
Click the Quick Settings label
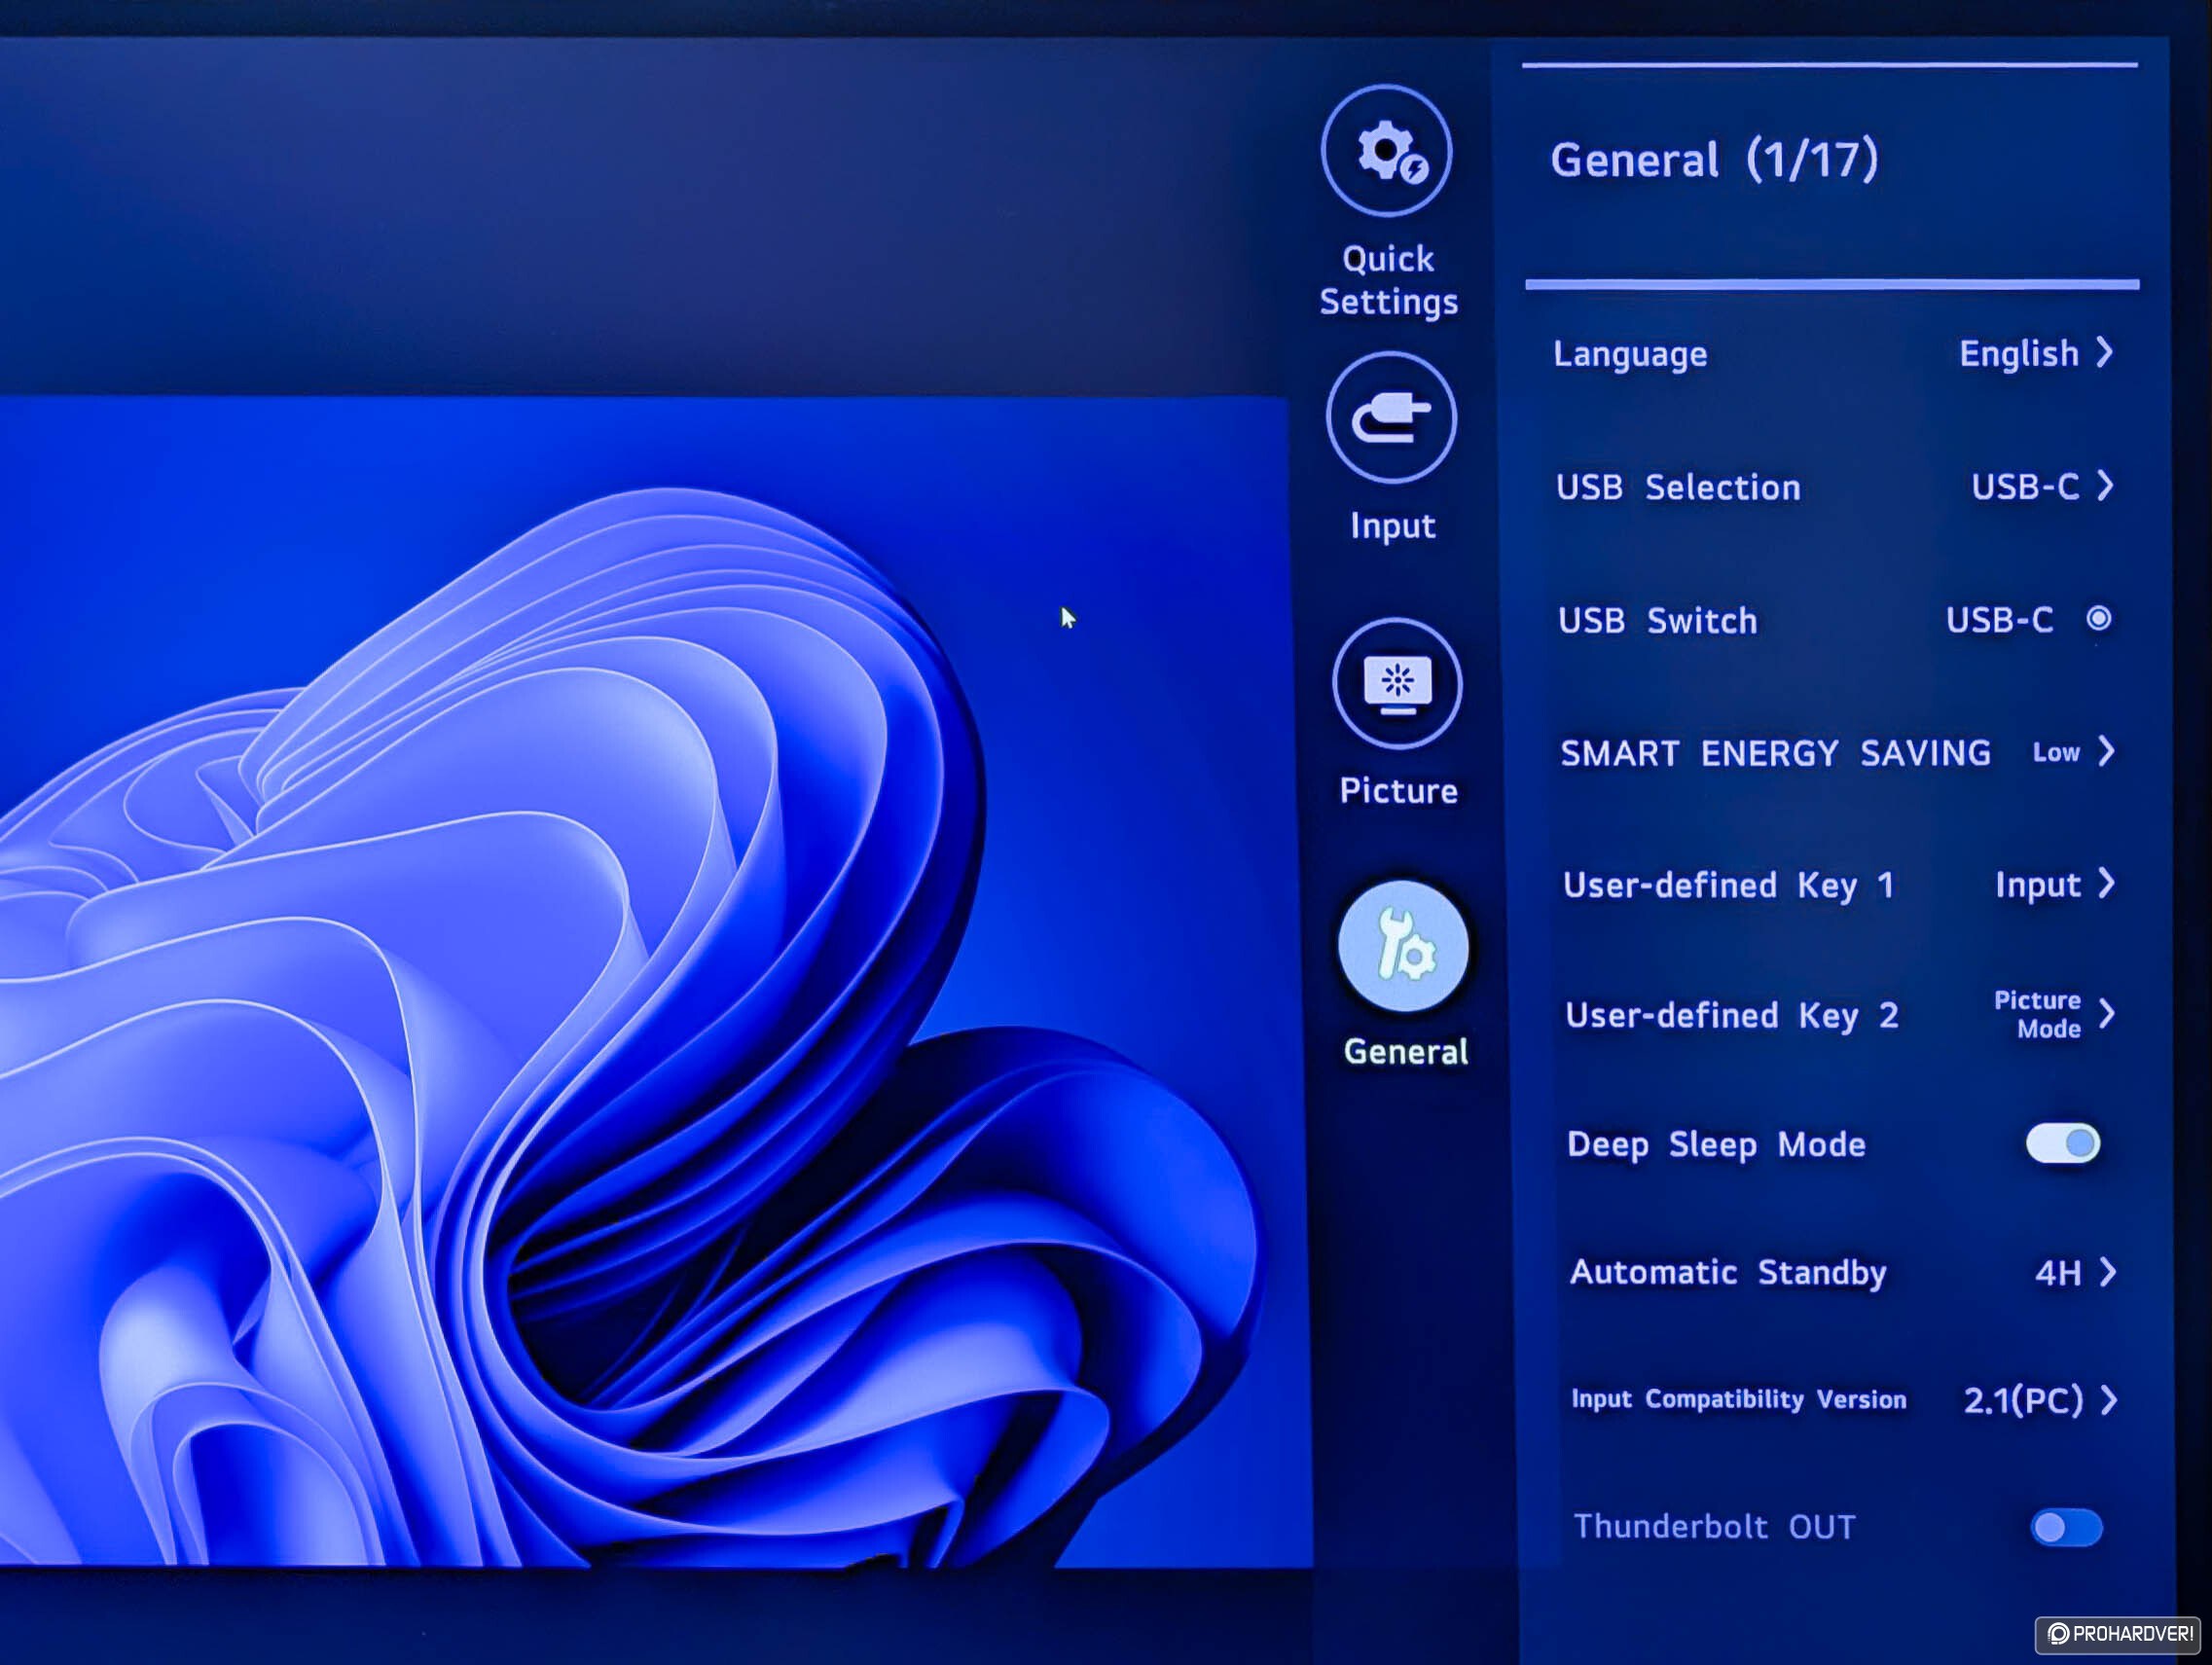(x=1388, y=281)
